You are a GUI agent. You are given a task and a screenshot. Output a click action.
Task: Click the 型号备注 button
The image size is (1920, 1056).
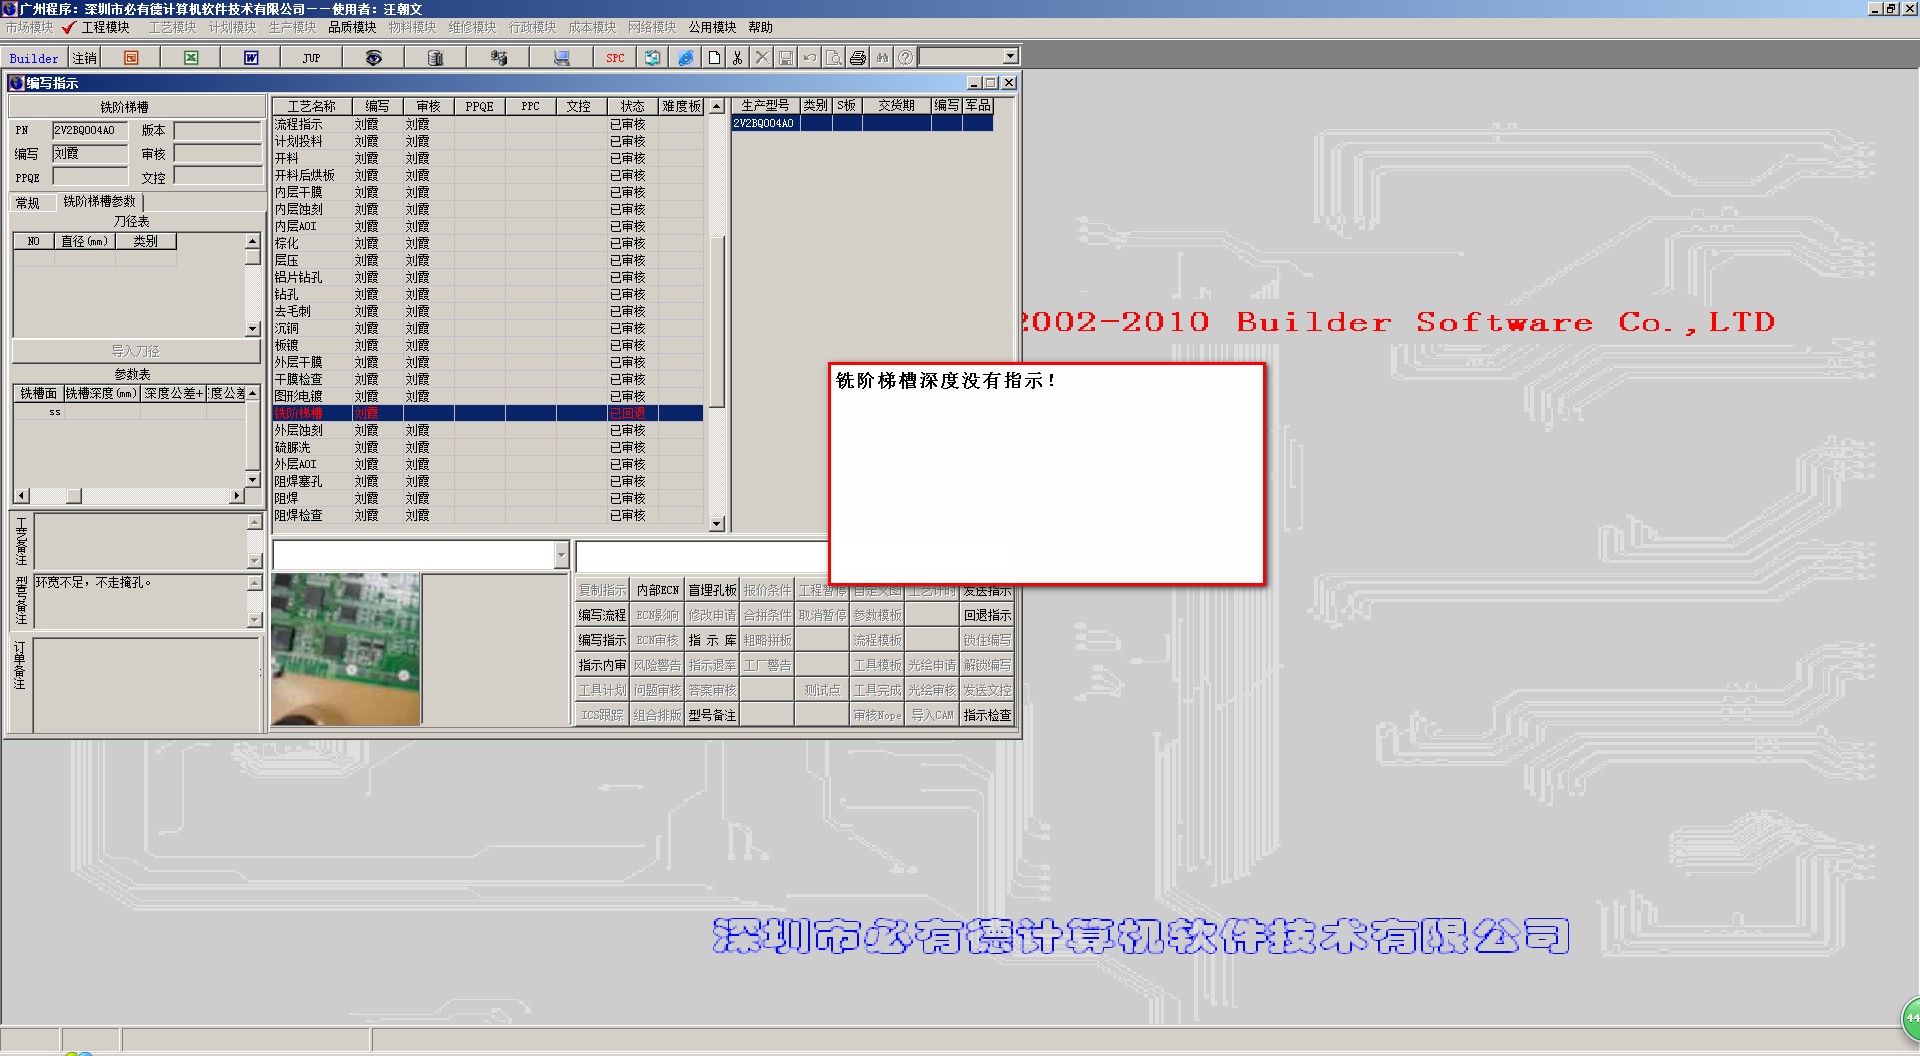(x=712, y=715)
